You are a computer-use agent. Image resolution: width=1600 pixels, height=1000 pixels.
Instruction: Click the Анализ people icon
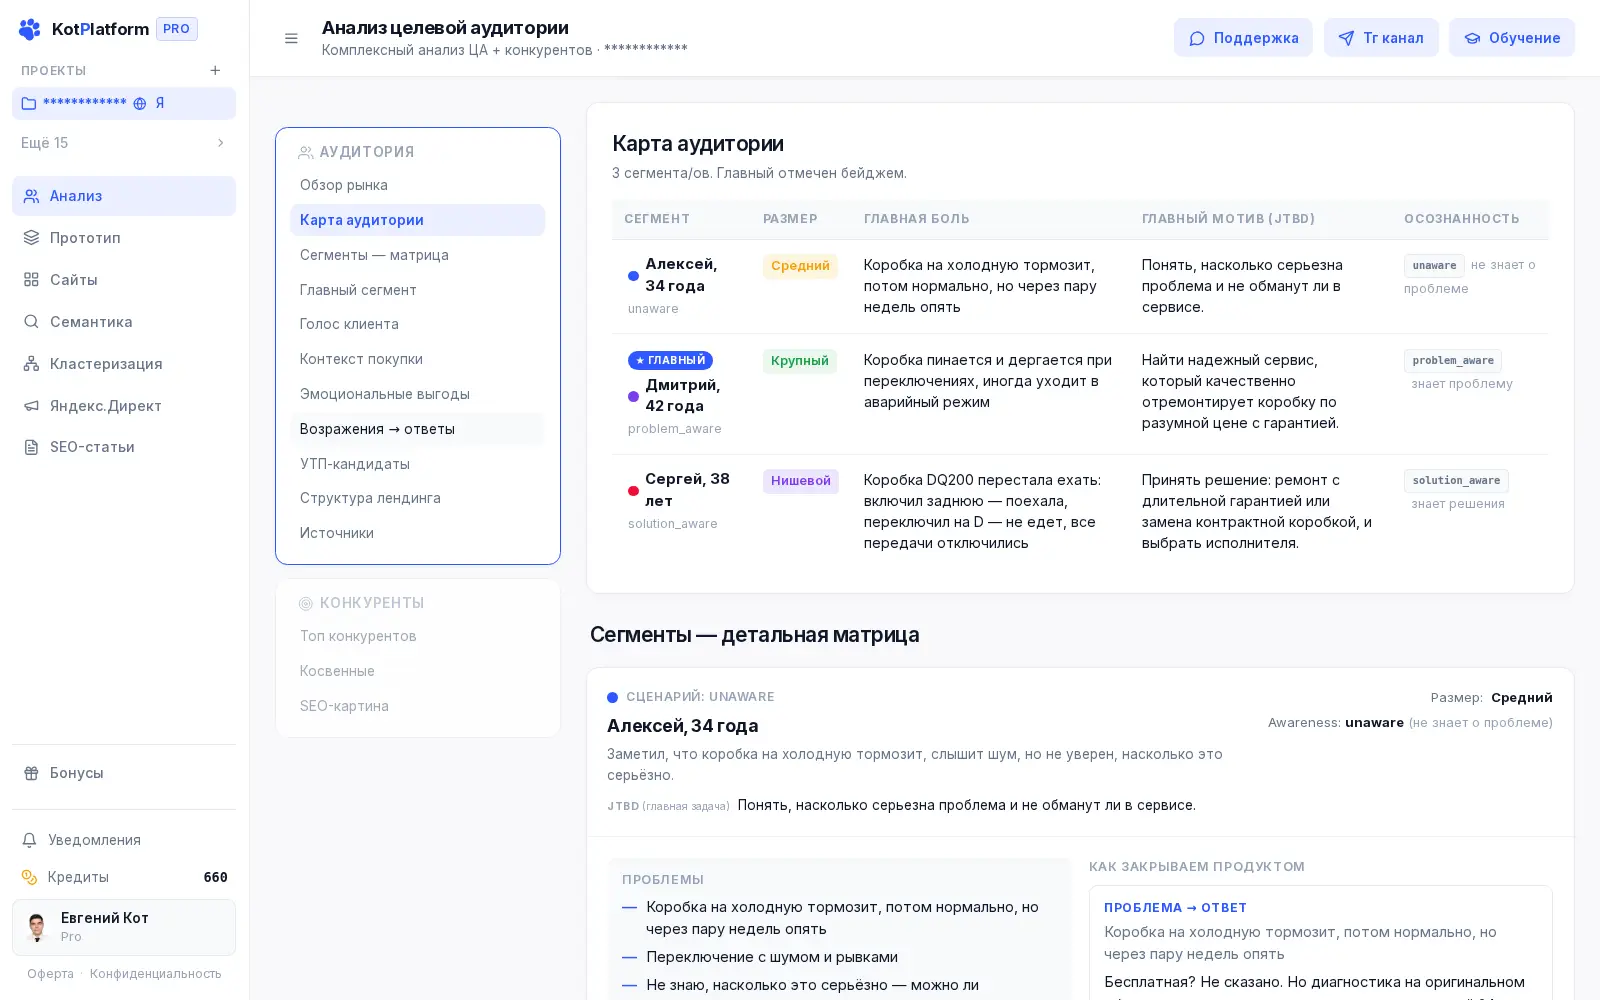tap(31, 196)
